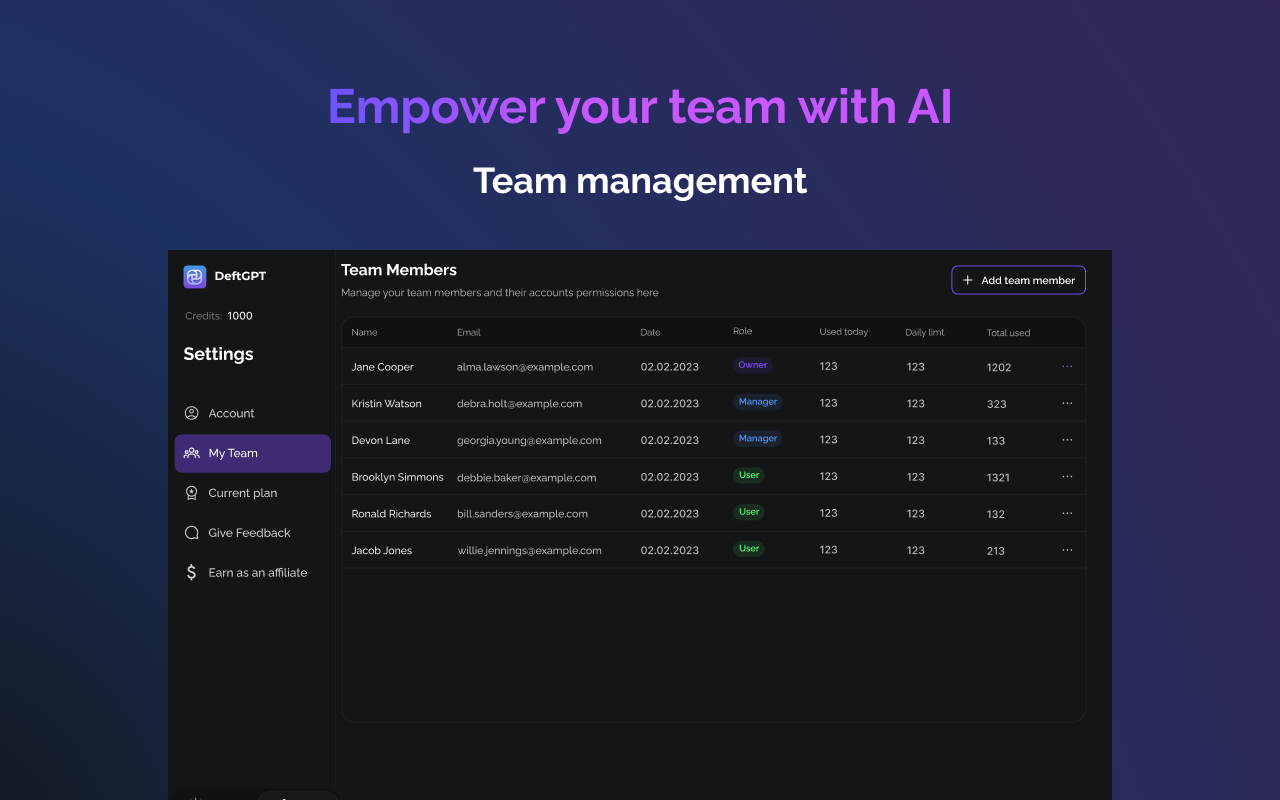Select Jane Cooper's Owner role badge
The width and height of the screenshot is (1280, 800).
(x=752, y=365)
